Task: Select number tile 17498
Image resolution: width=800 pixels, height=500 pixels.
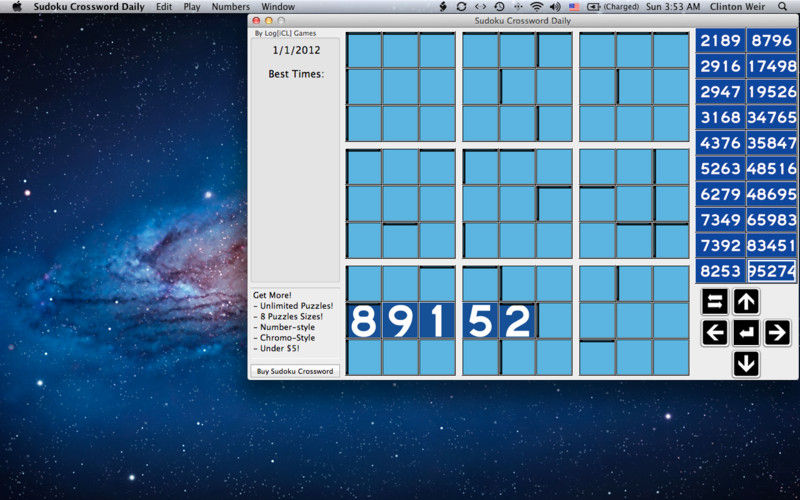Action: (771, 66)
